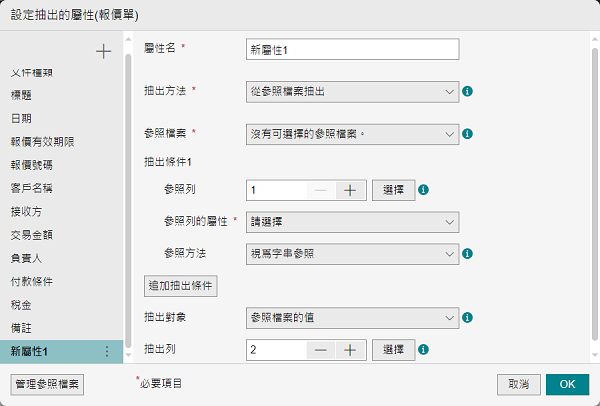Open the 抽出方法 dropdown
This screenshot has width=600, height=406.
coord(352,91)
